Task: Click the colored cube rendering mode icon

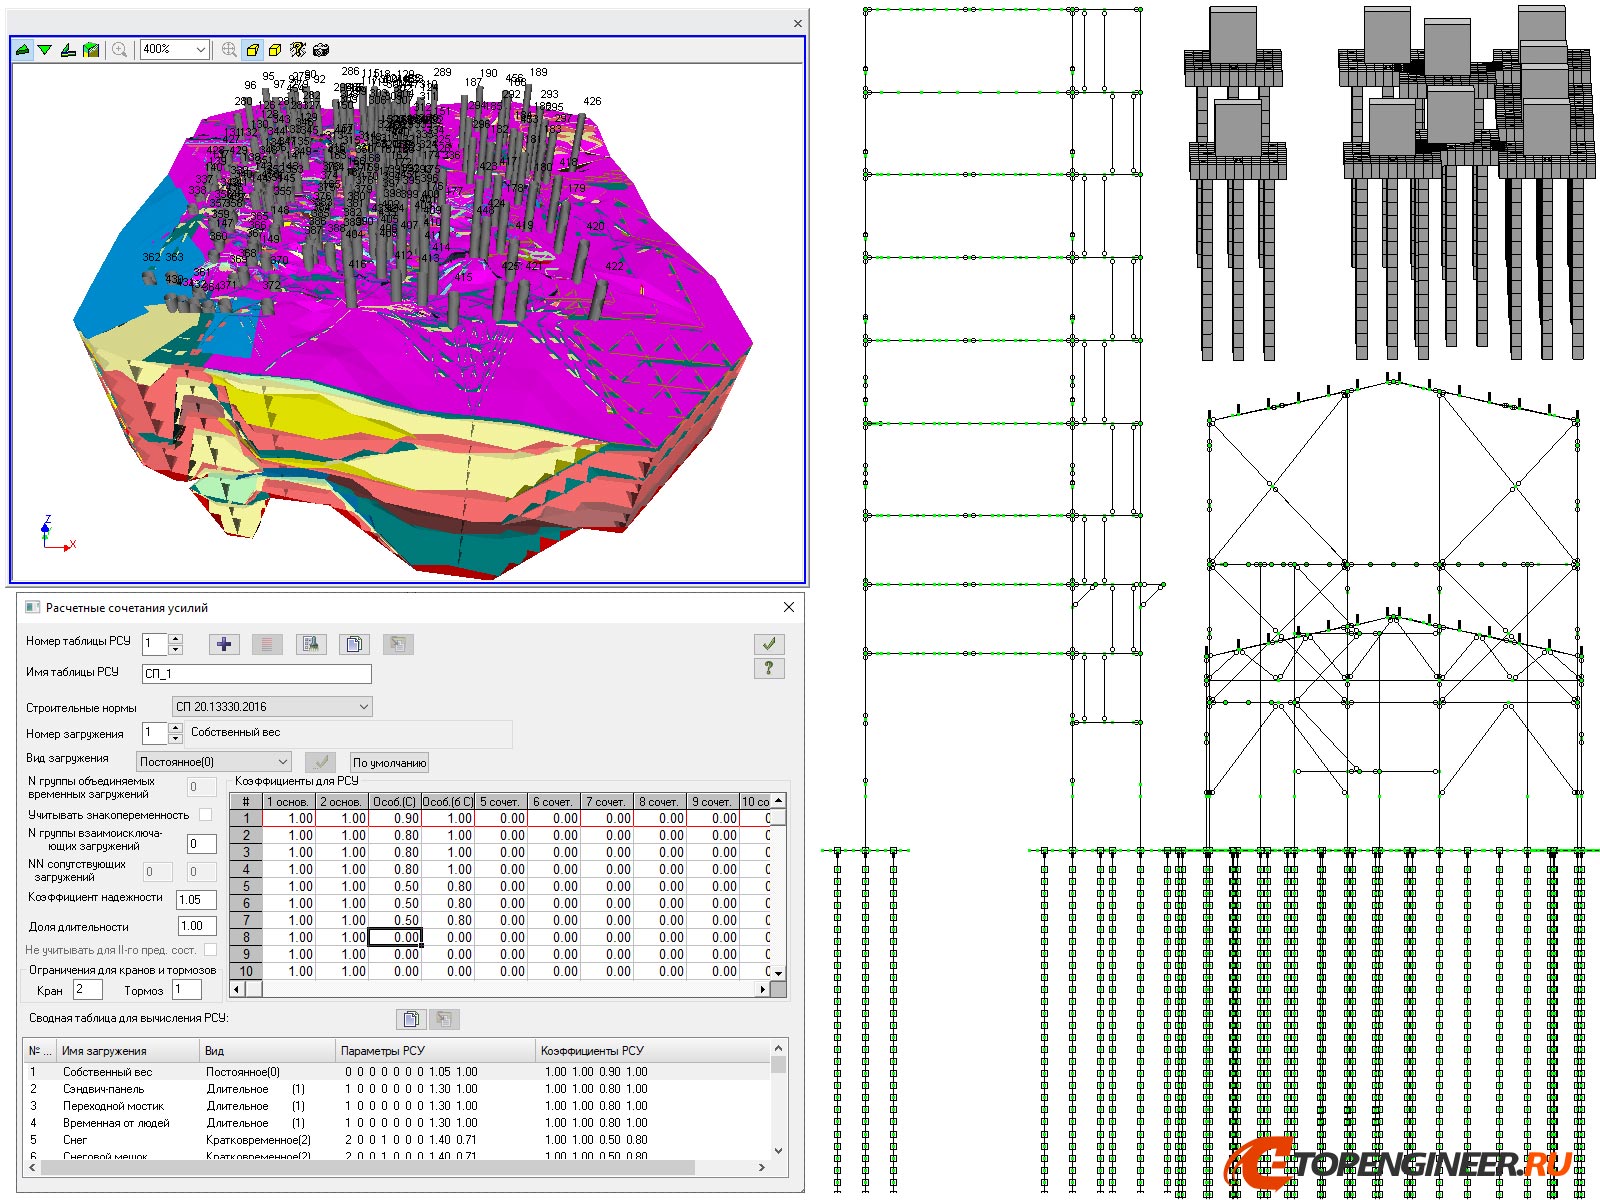Action: click(92, 48)
